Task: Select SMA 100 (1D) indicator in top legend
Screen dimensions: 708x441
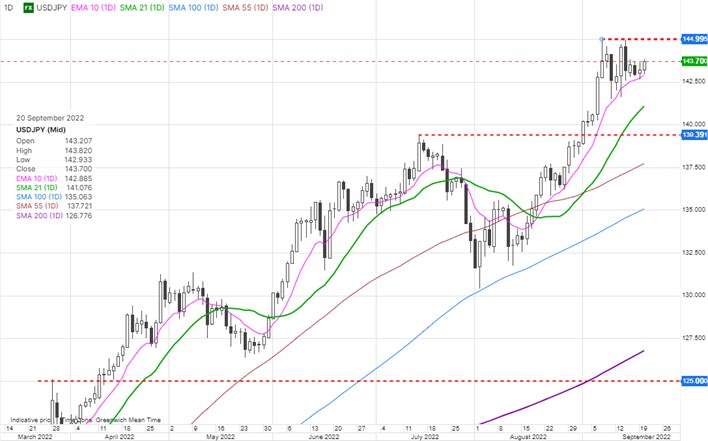Action: click(x=193, y=8)
